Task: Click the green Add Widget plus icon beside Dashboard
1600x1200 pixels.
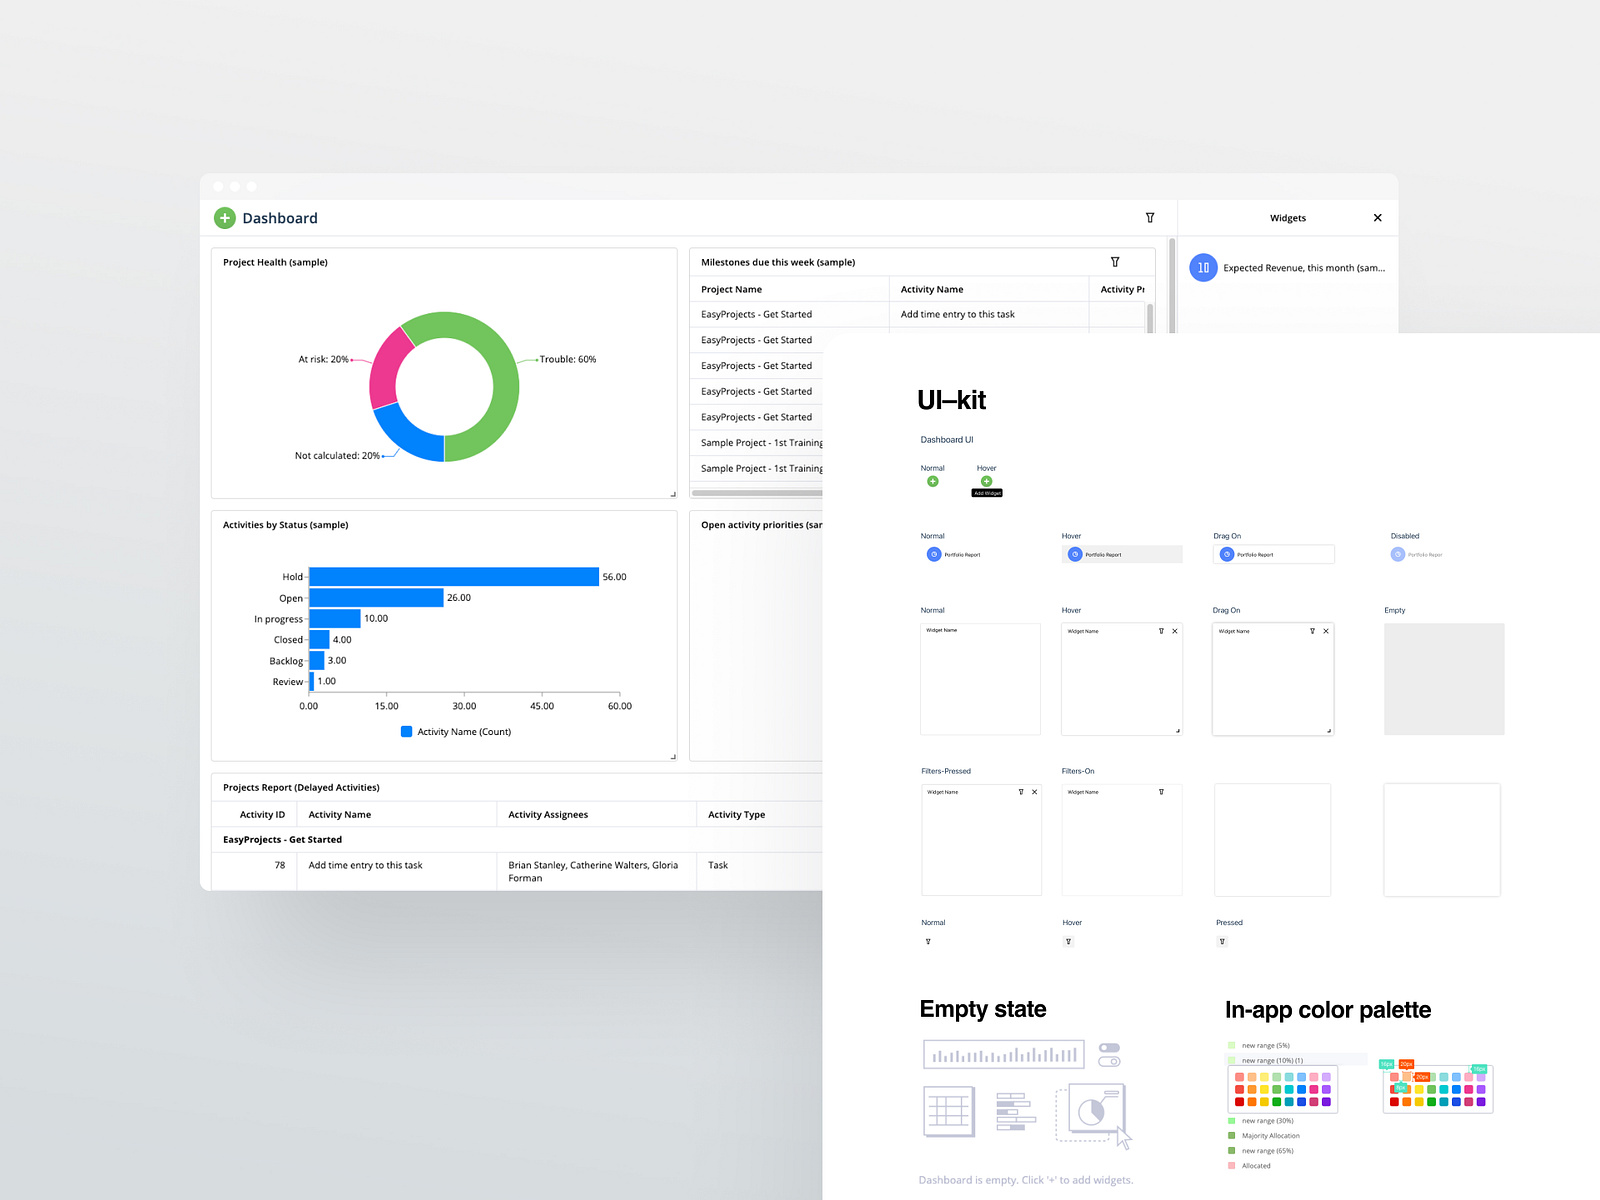Action: [225, 217]
